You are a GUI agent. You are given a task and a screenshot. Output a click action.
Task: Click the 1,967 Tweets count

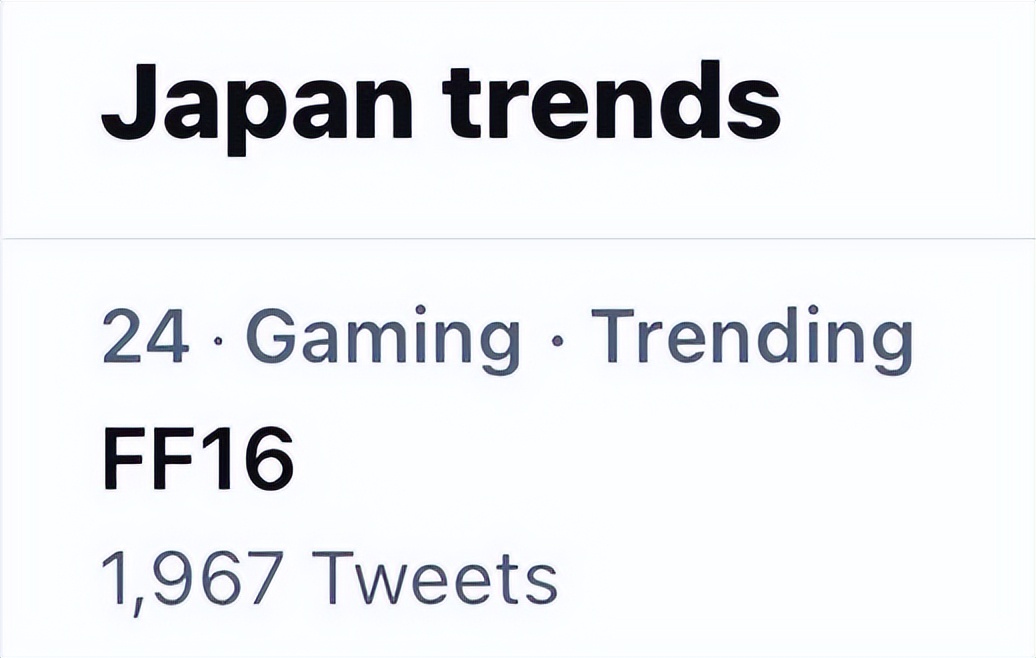click(329, 578)
